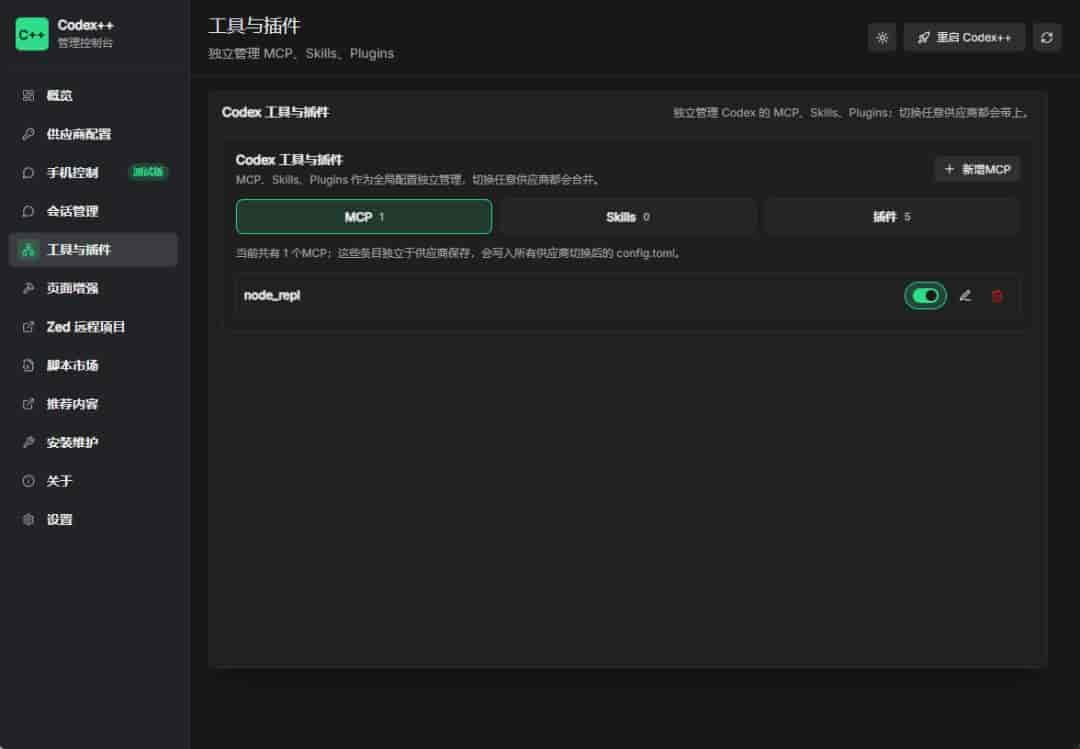The width and height of the screenshot is (1080, 749).
Task: Switch to the Skills tab
Action: click(x=627, y=217)
